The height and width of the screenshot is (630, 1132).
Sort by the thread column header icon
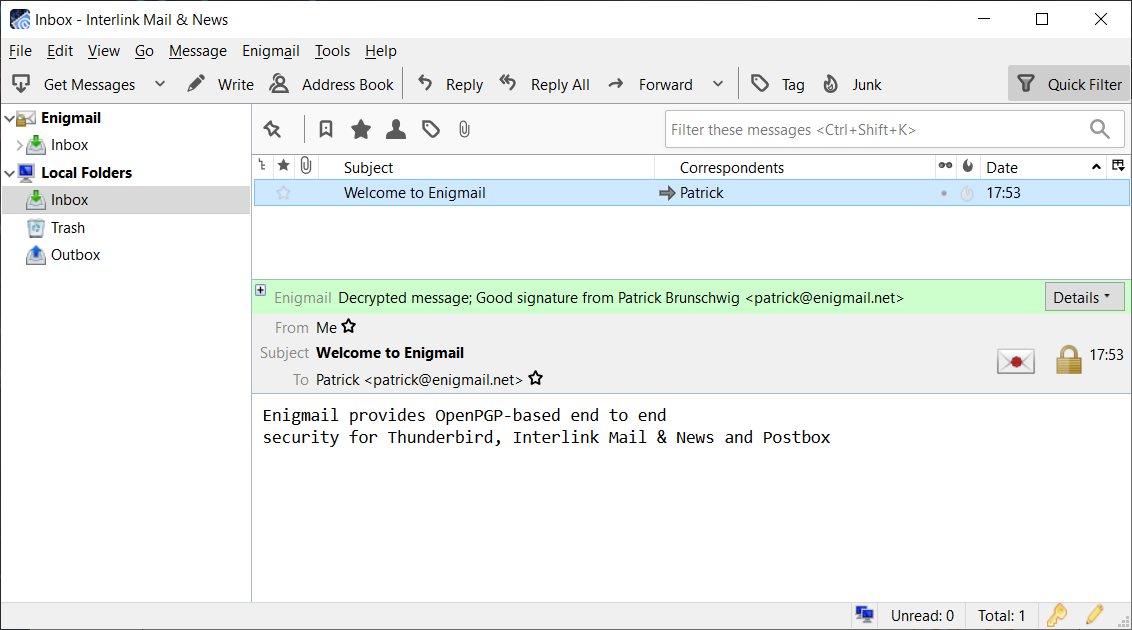pyautogui.click(x=261, y=167)
